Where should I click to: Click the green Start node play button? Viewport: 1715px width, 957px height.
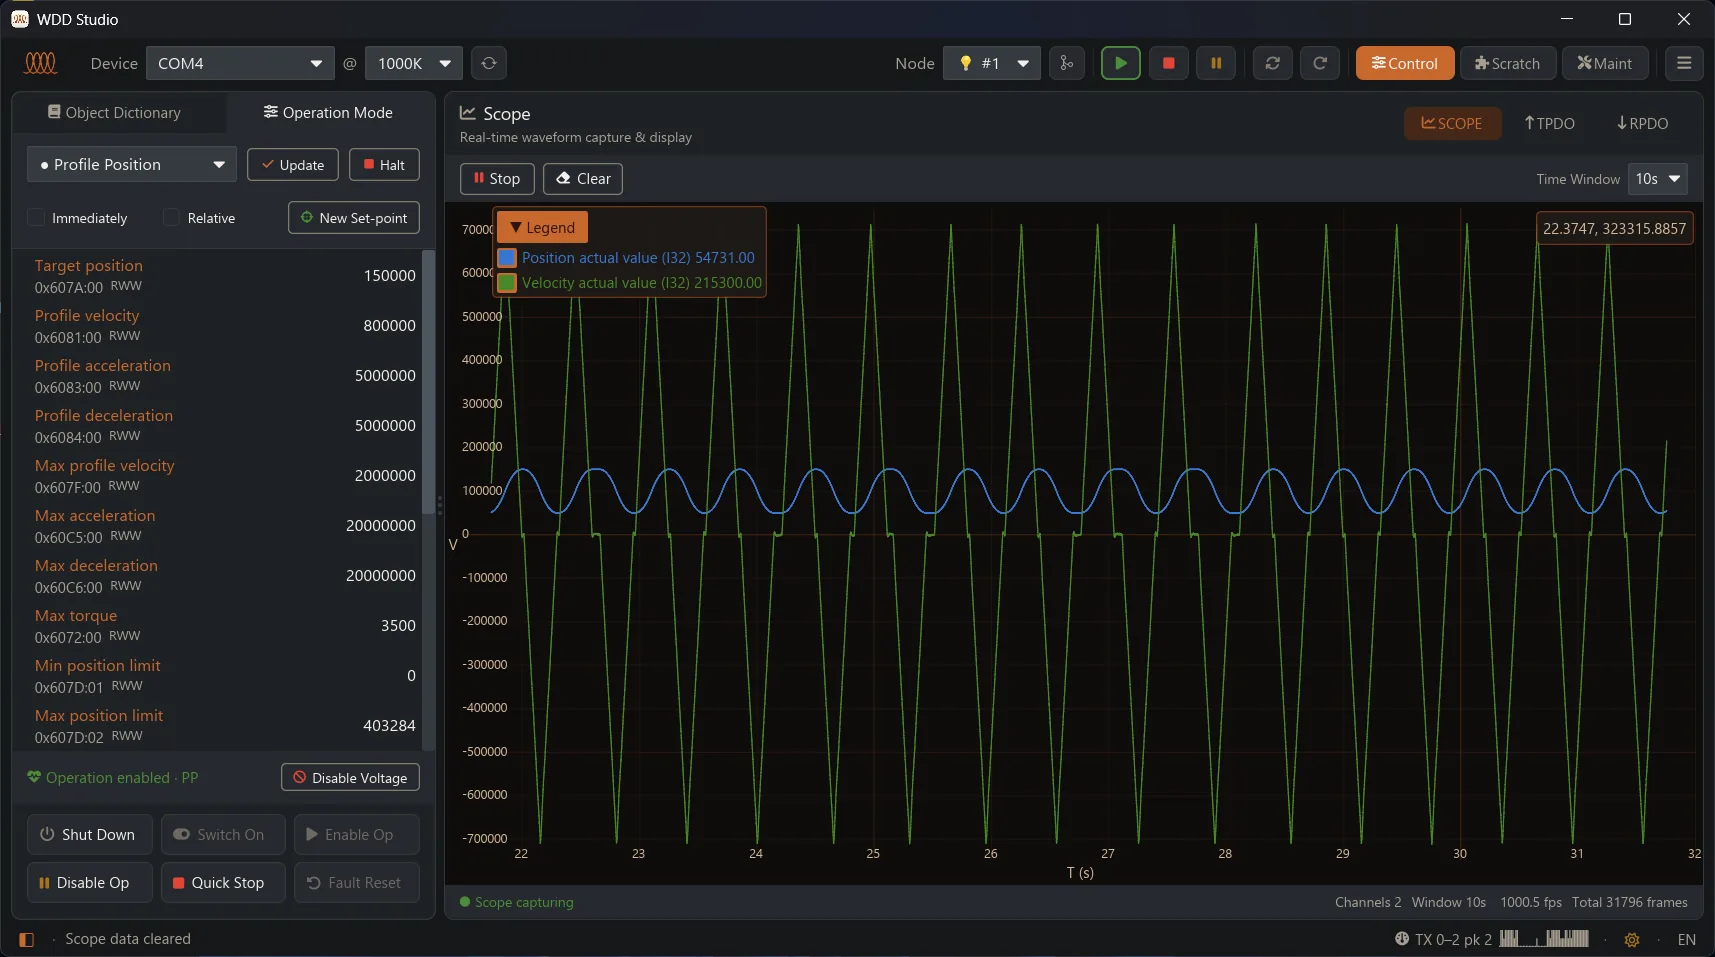(x=1121, y=63)
